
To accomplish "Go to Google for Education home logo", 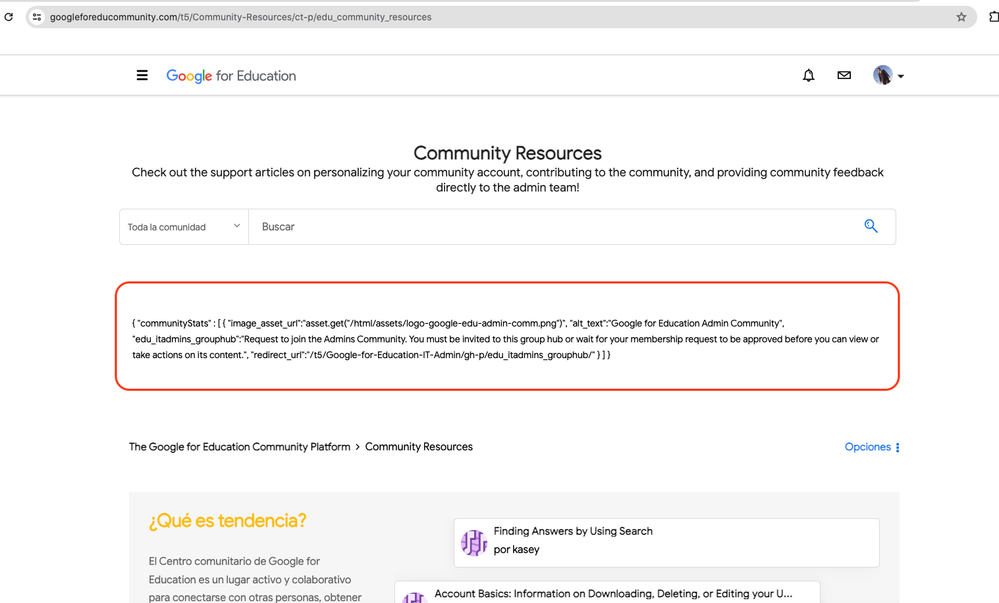I will click(x=231, y=76).
